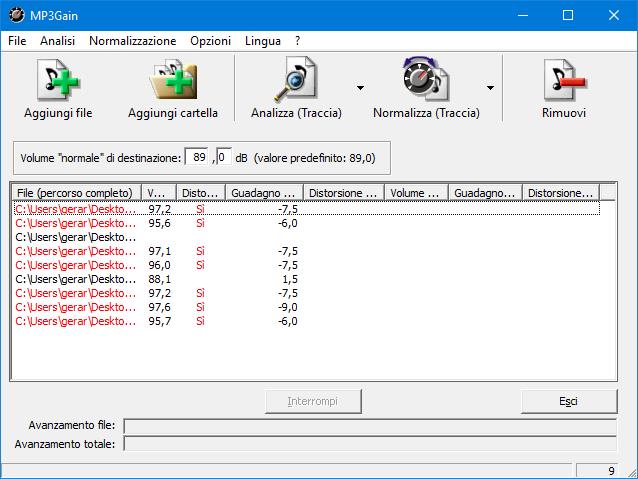Select the file row with volume 88,1

tap(307, 279)
